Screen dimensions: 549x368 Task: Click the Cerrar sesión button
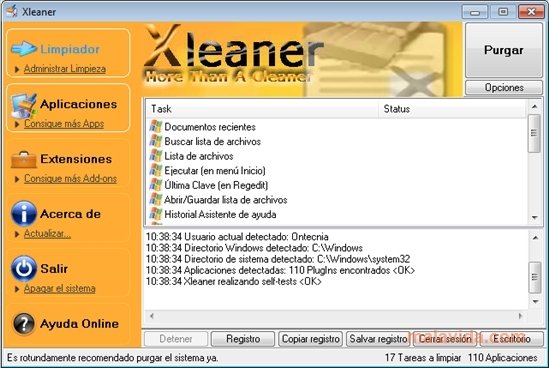point(445,339)
